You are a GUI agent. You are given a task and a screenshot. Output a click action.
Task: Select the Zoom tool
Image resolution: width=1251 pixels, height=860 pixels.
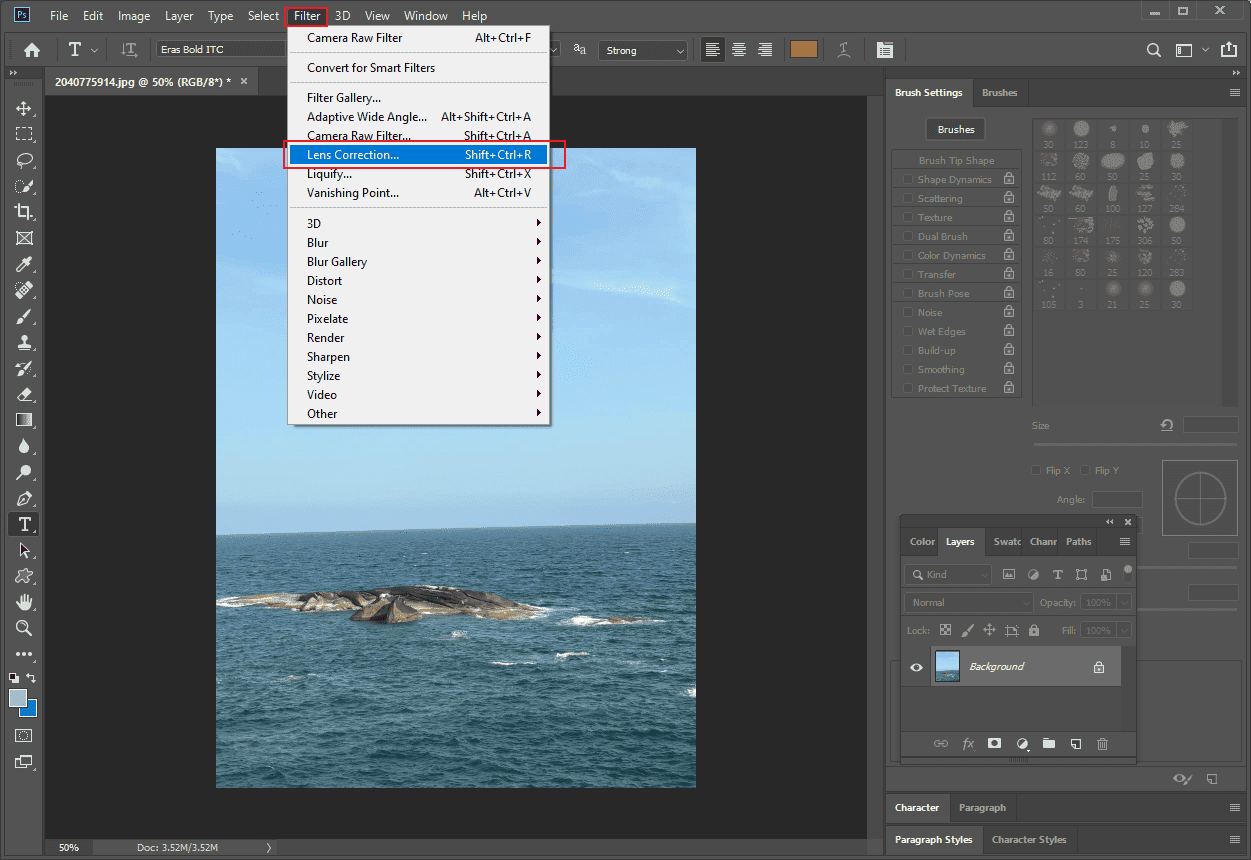(20, 628)
